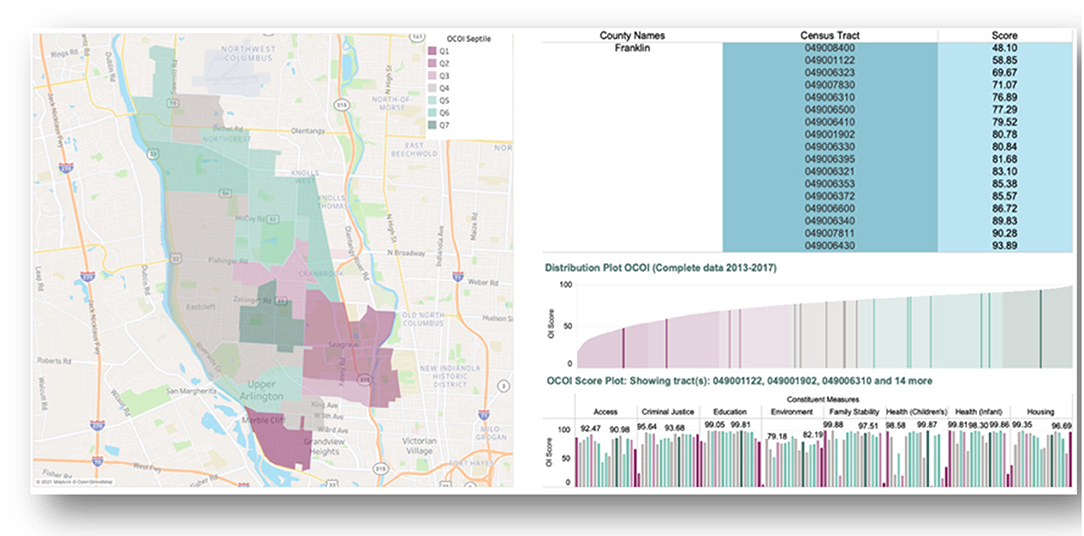Select the Education measure header

point(731,411)
